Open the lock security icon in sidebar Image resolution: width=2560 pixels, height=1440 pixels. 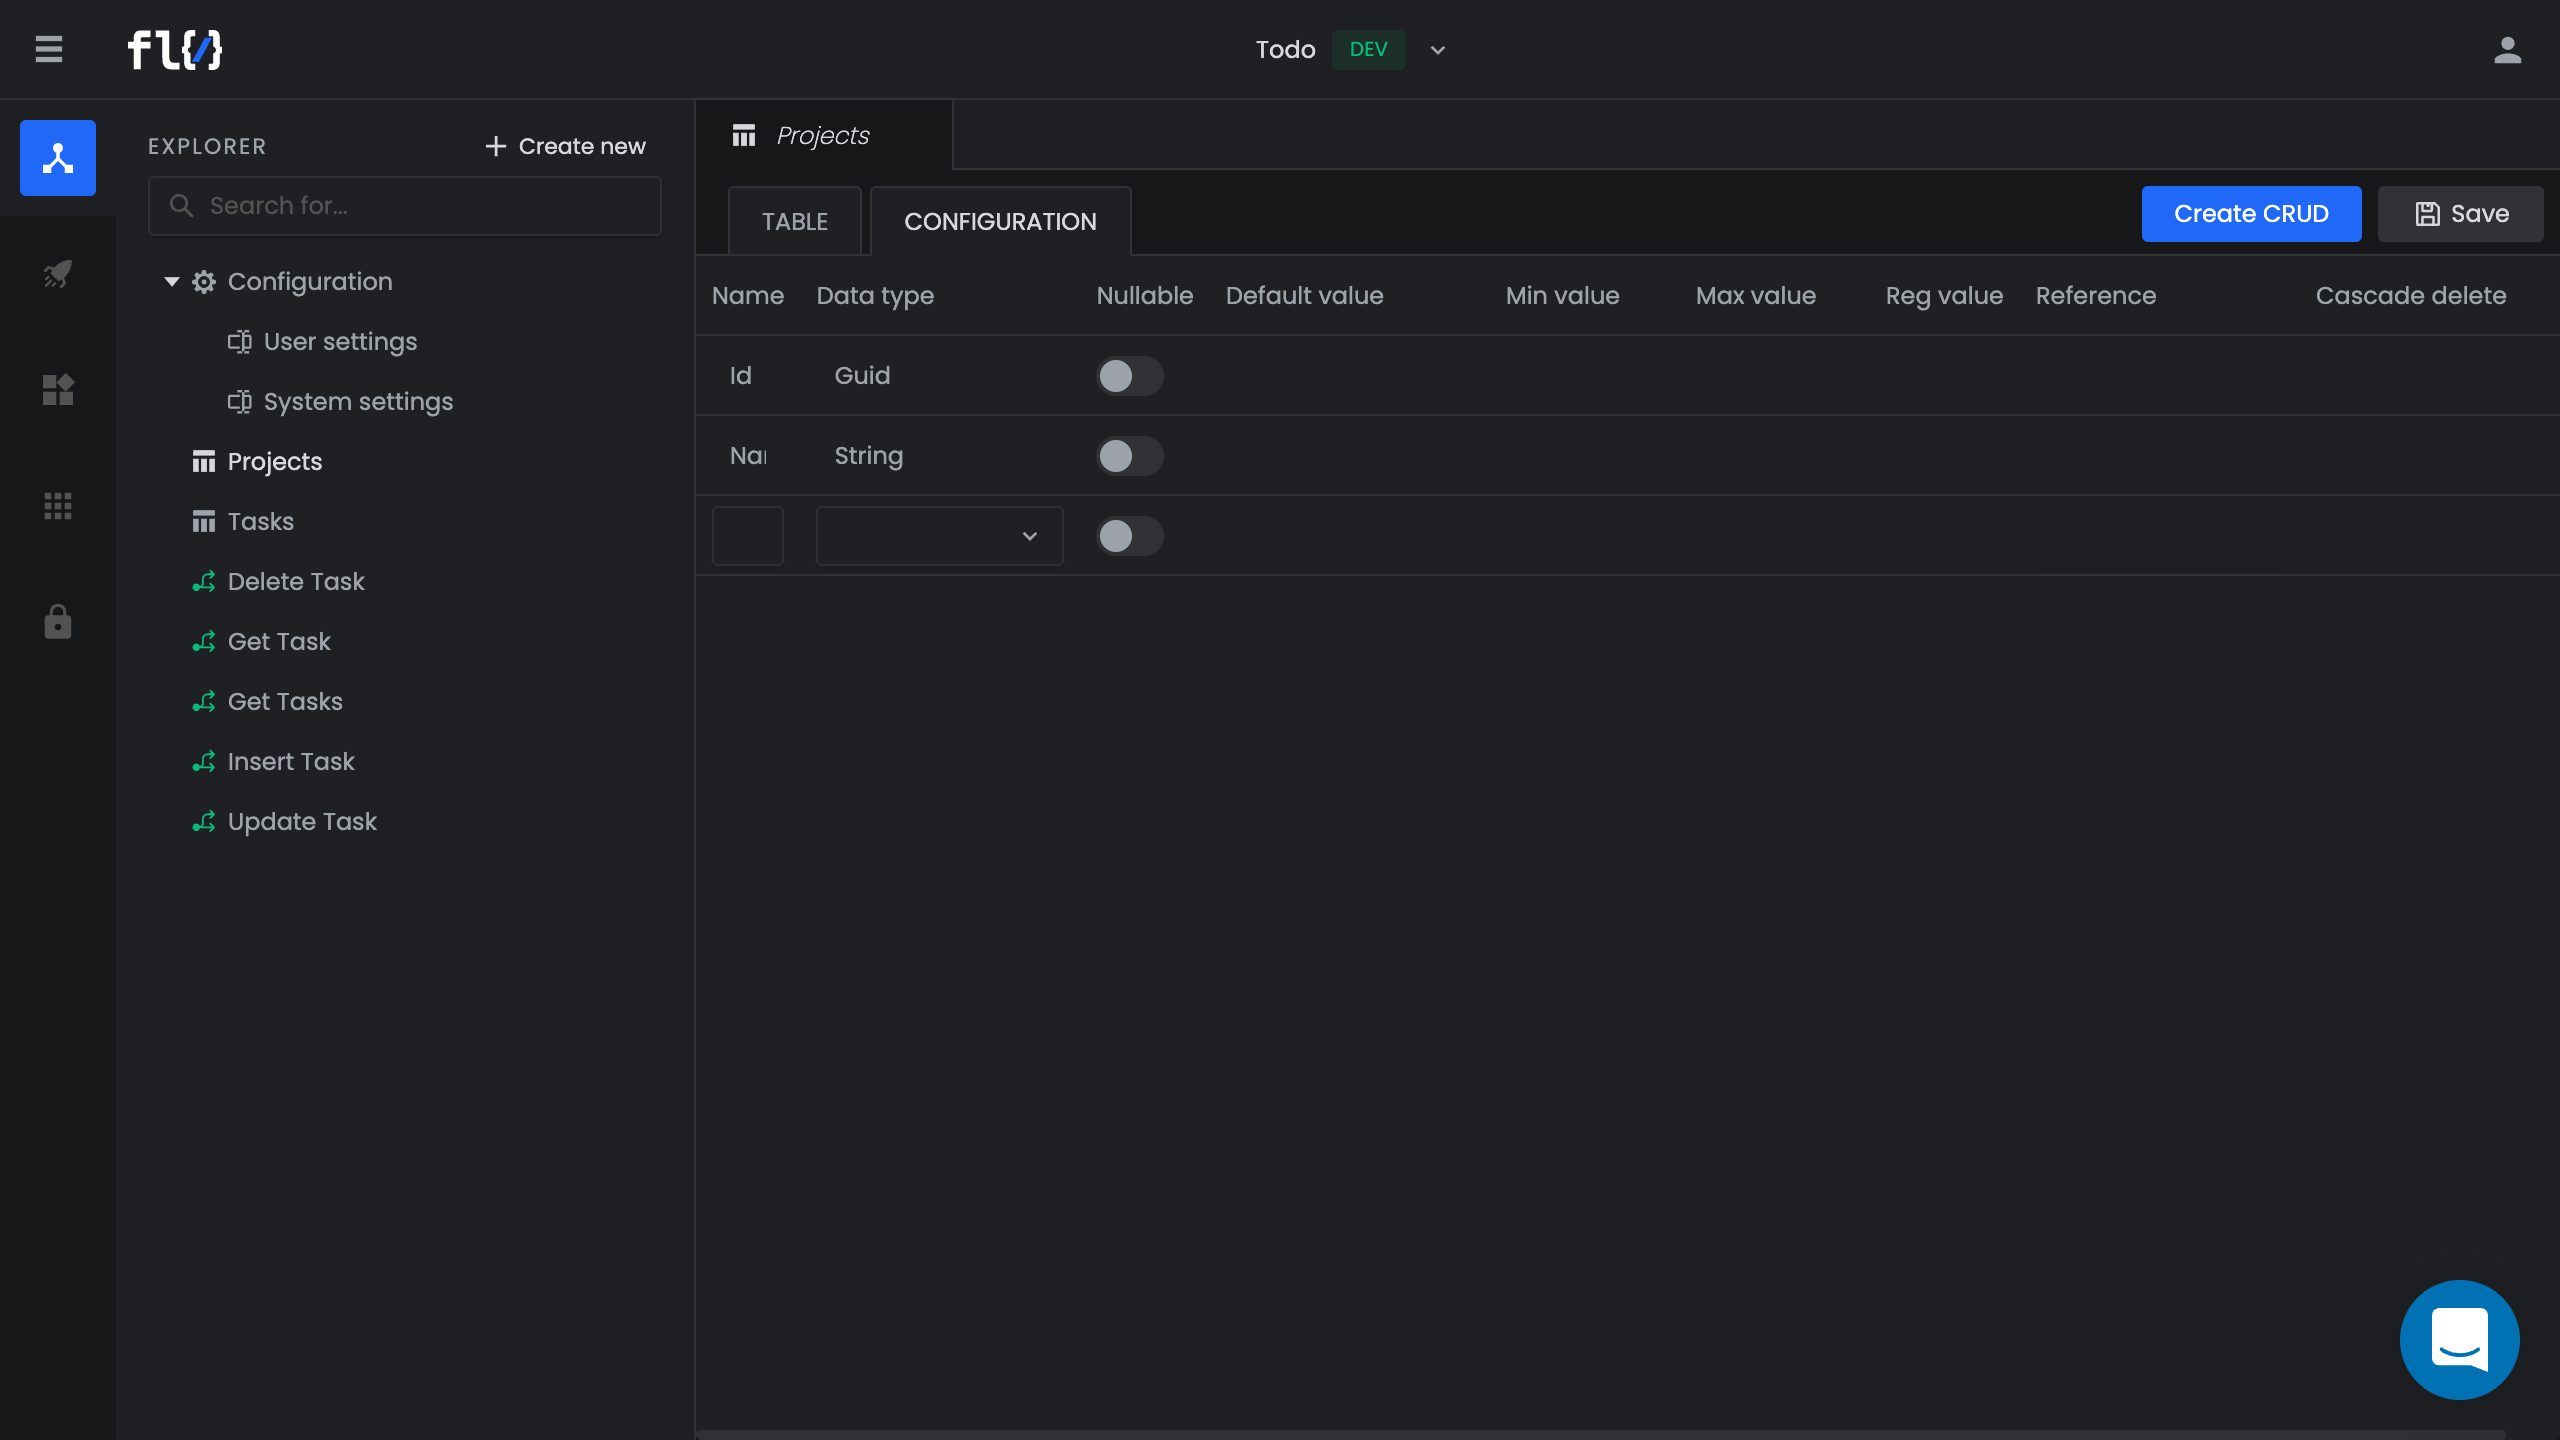click(x=58, y=621)
